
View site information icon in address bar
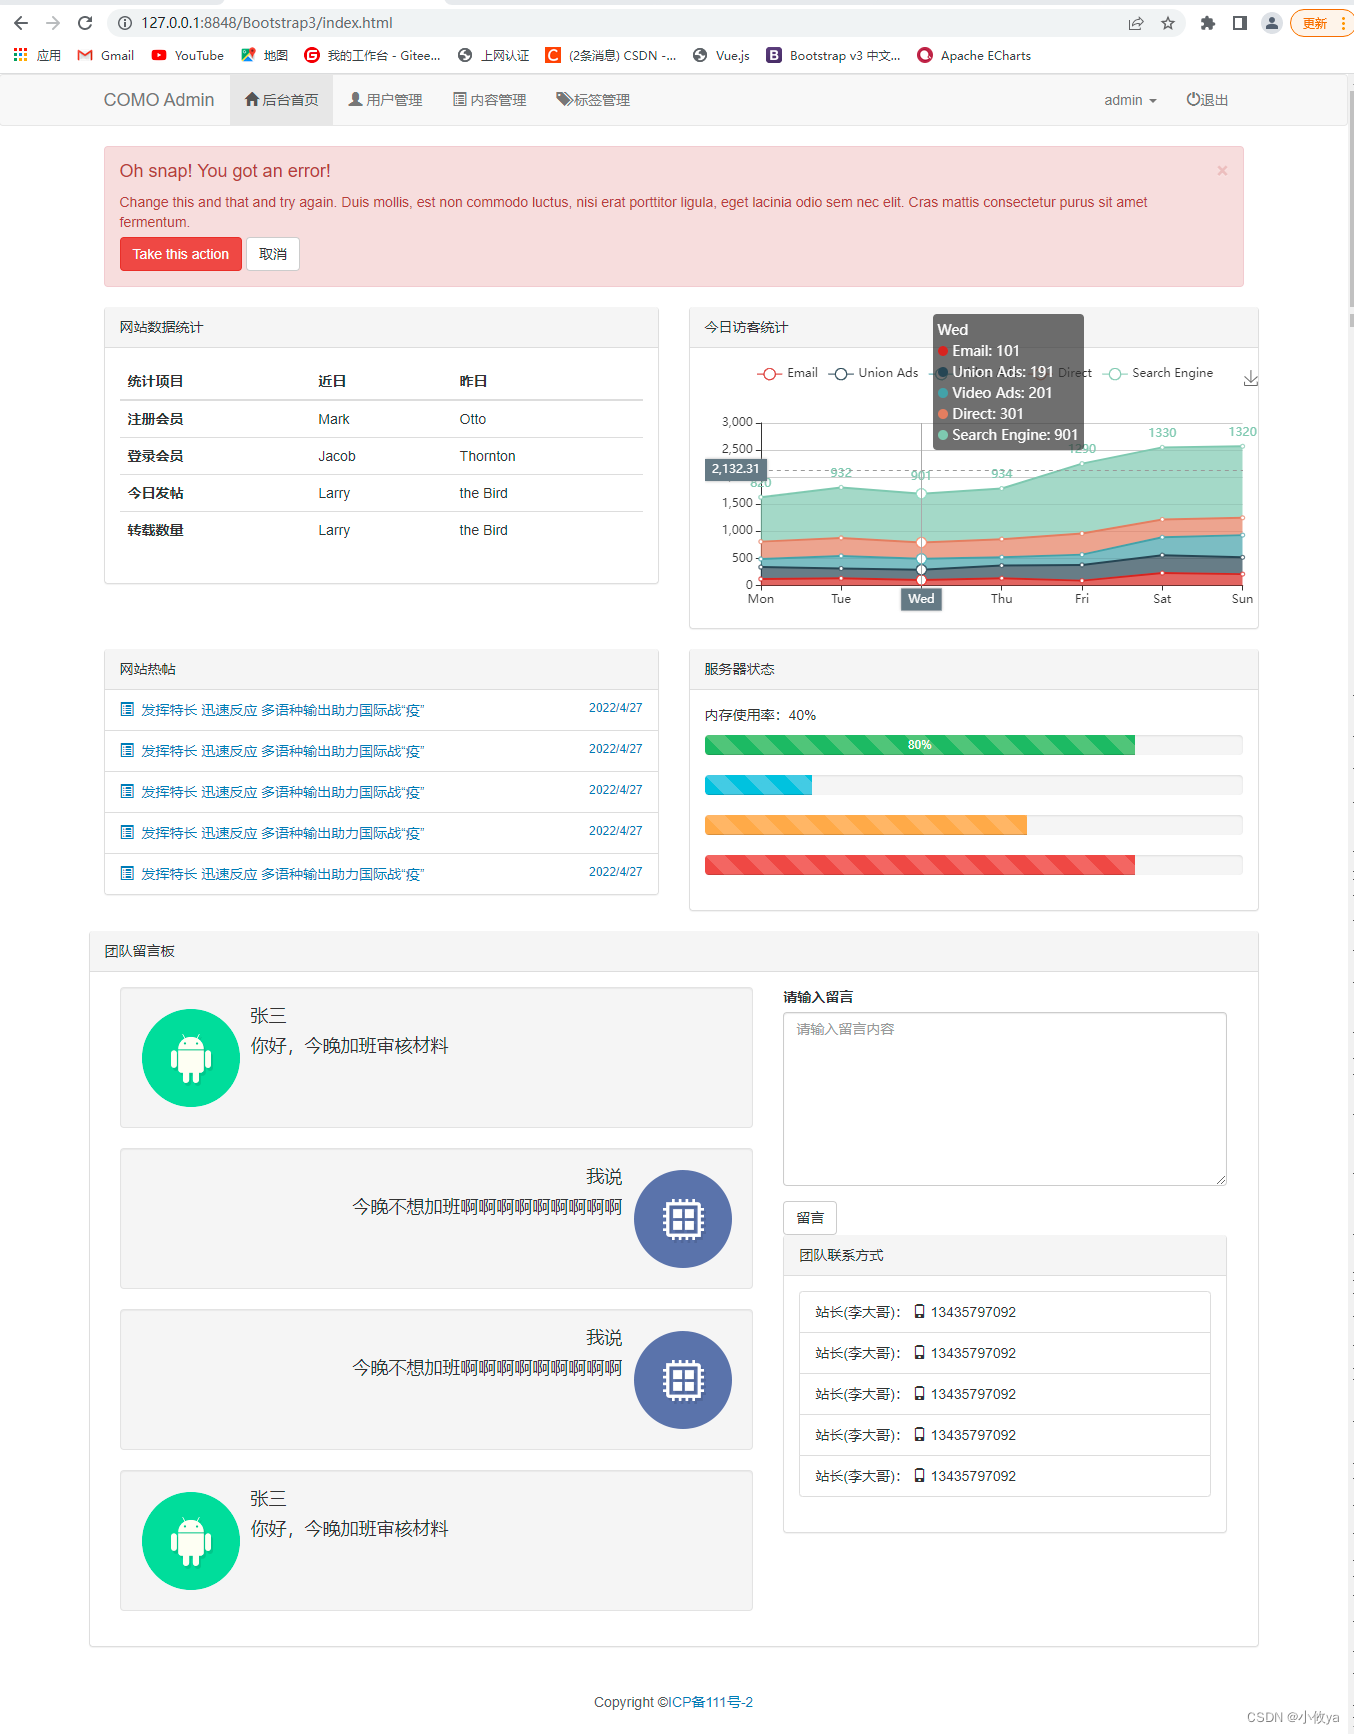[125, 23]
